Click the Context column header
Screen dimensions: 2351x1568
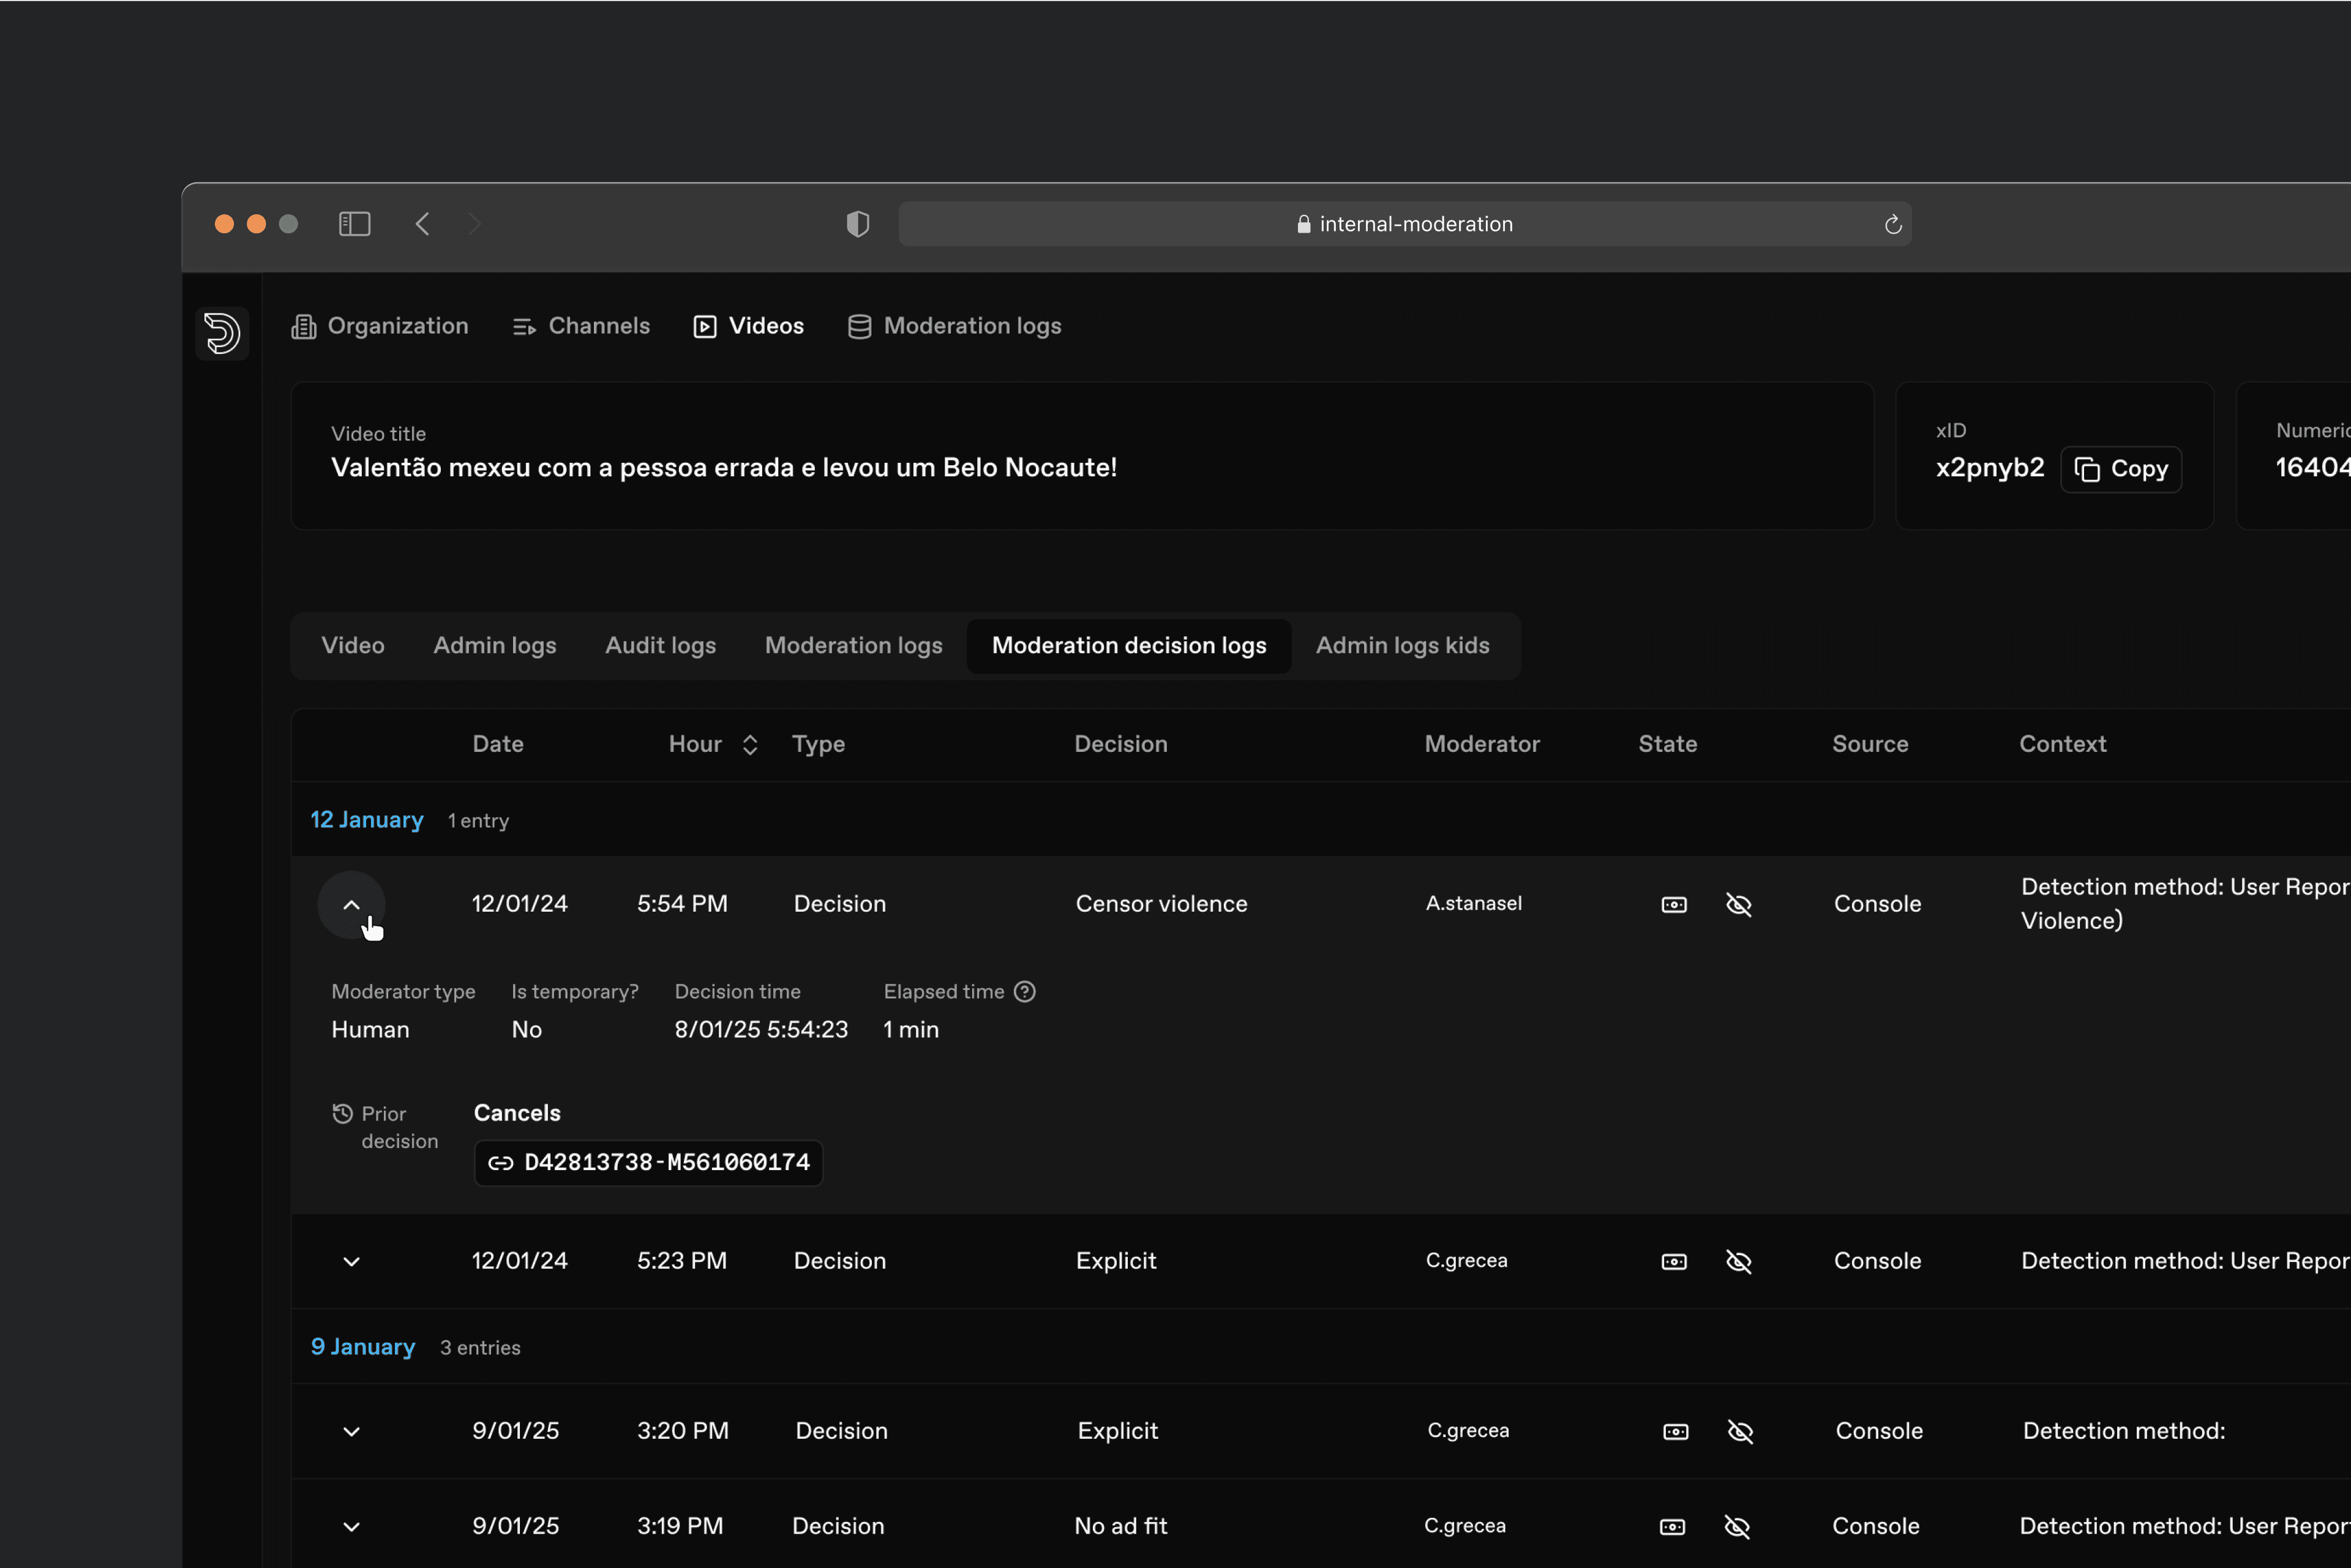pyautogui.click(x=2063, y=744)
